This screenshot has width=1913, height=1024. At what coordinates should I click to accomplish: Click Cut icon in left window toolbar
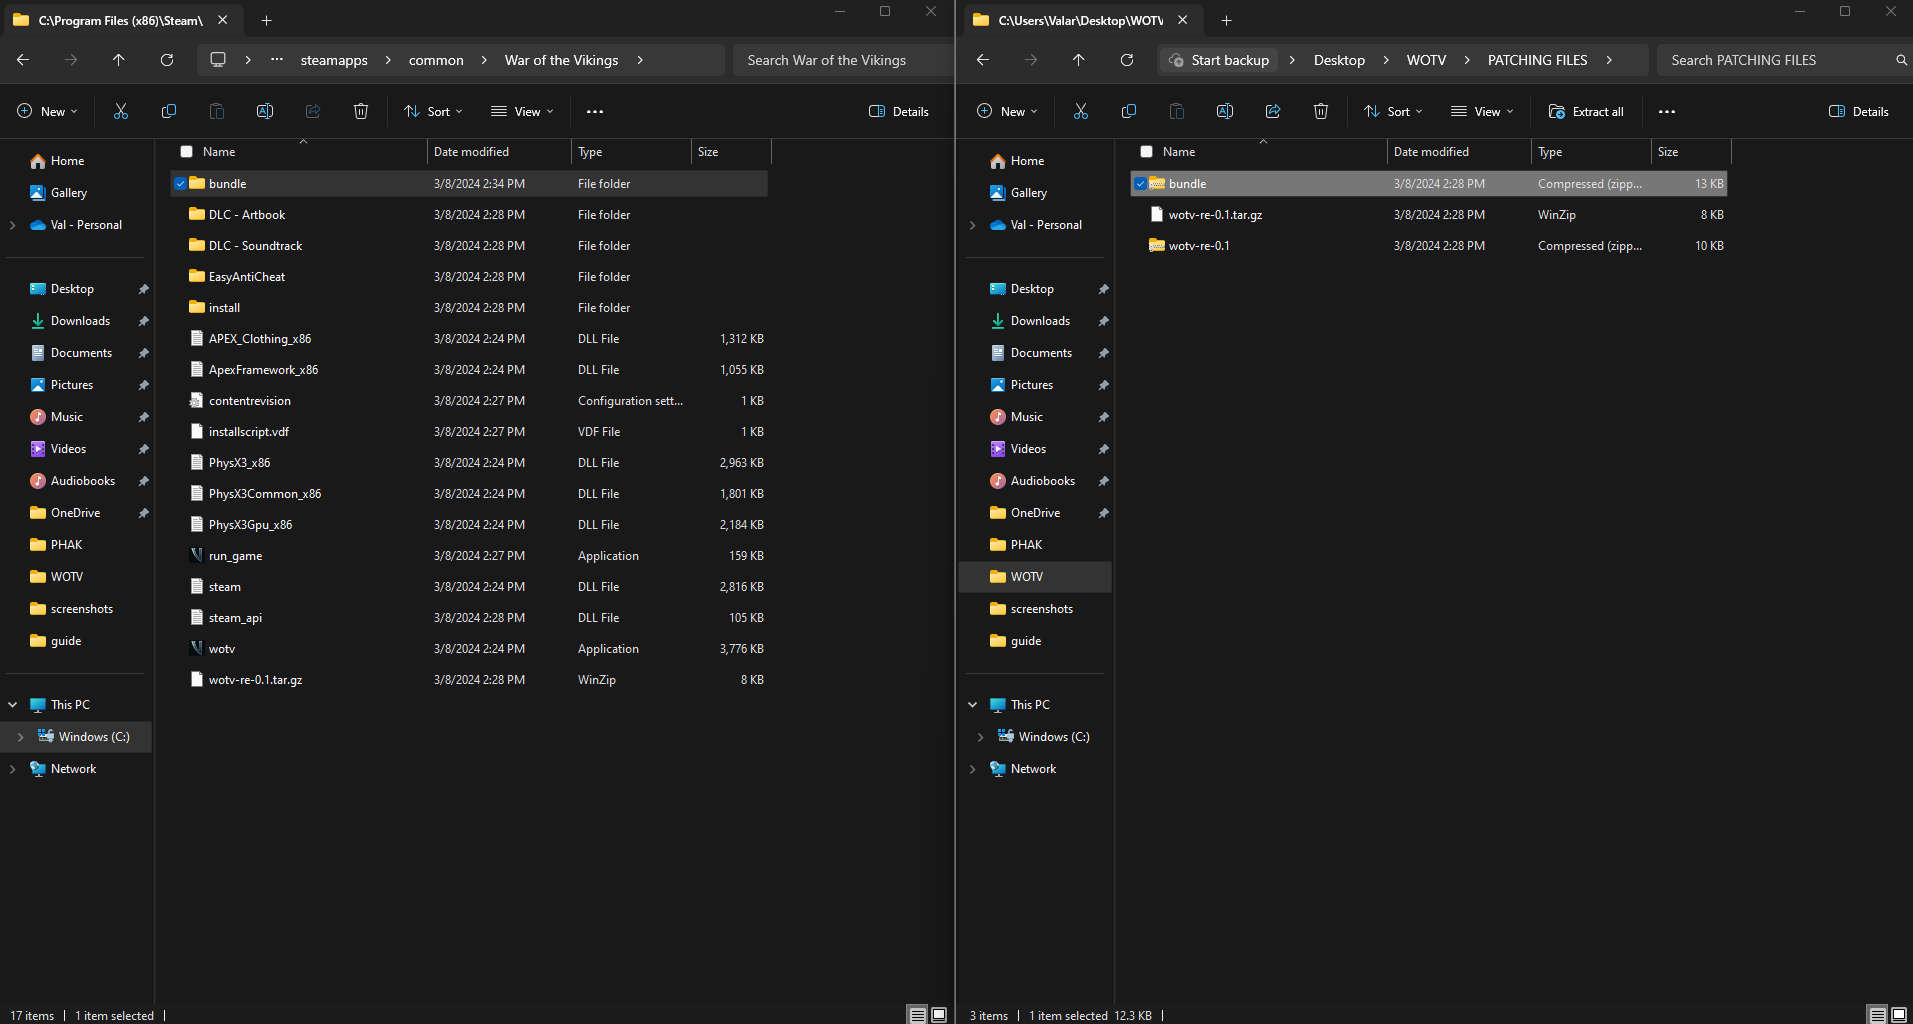(121, 111)
